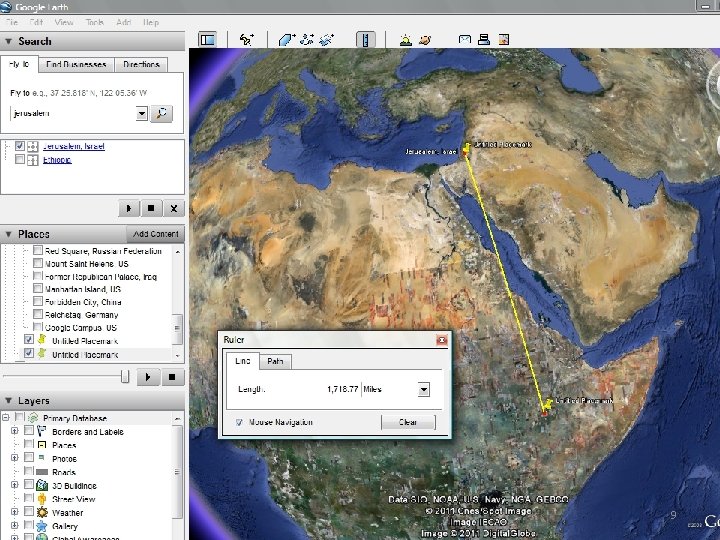The image size is (720, 540).
Task: Collapse the Search panel triangle
Action: (8, 41)
